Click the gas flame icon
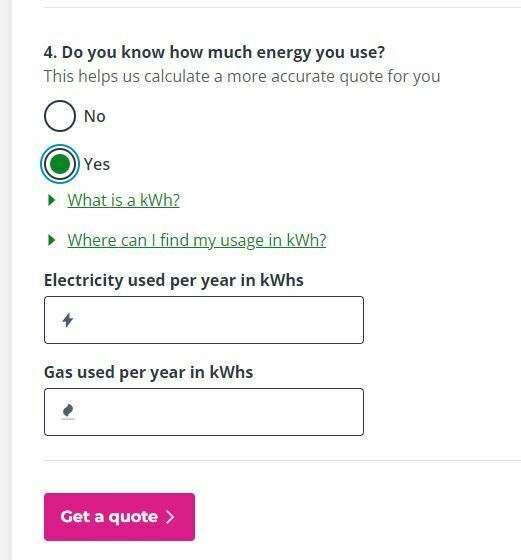The height and width of the screenshot is (560, 521). coord(68,412)
